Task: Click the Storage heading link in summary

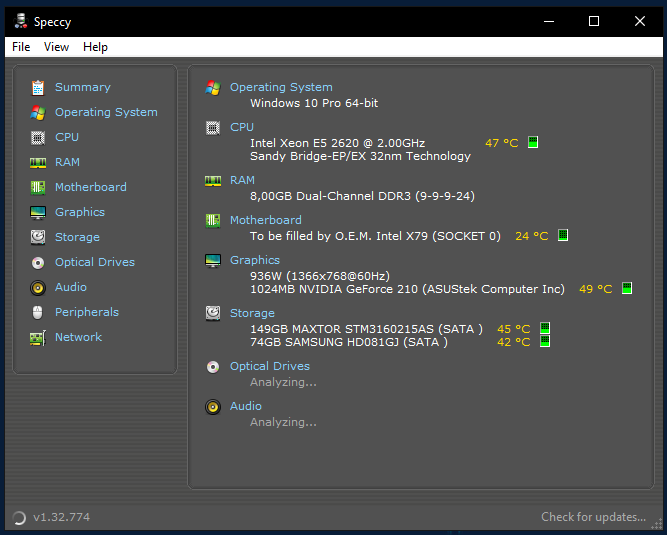Action: 252,313
